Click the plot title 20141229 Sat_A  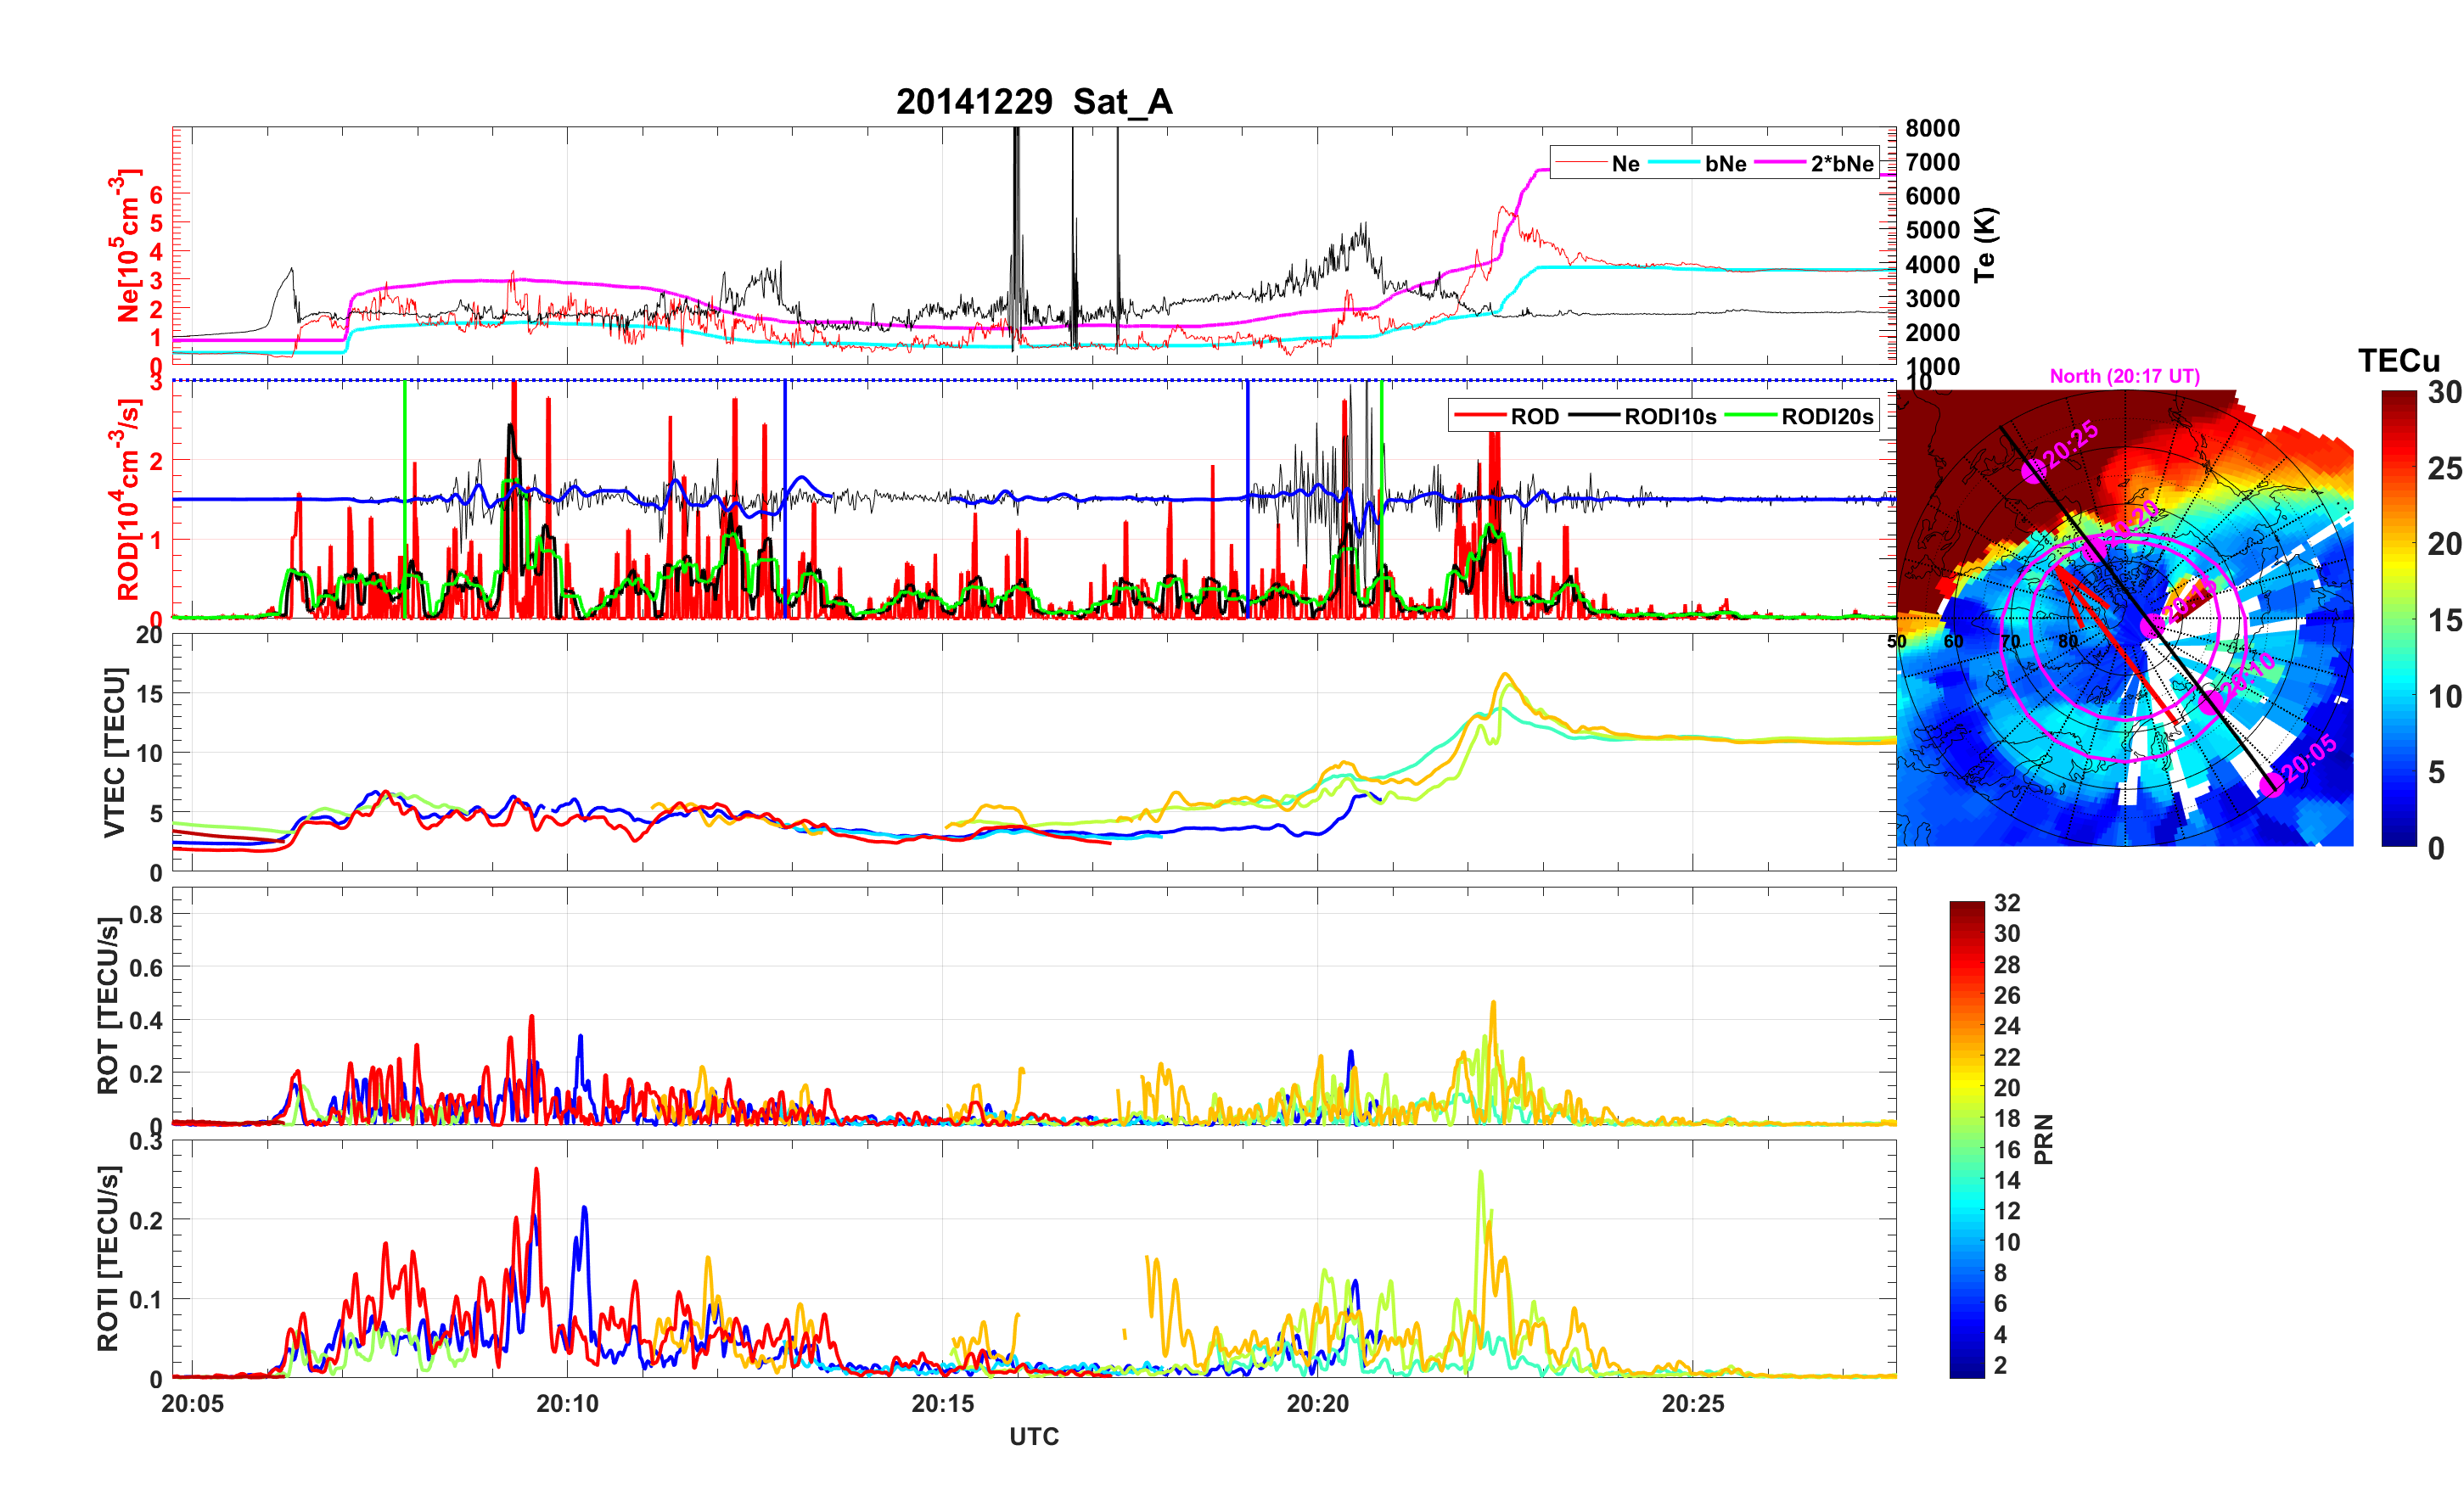click(1033, 101)
